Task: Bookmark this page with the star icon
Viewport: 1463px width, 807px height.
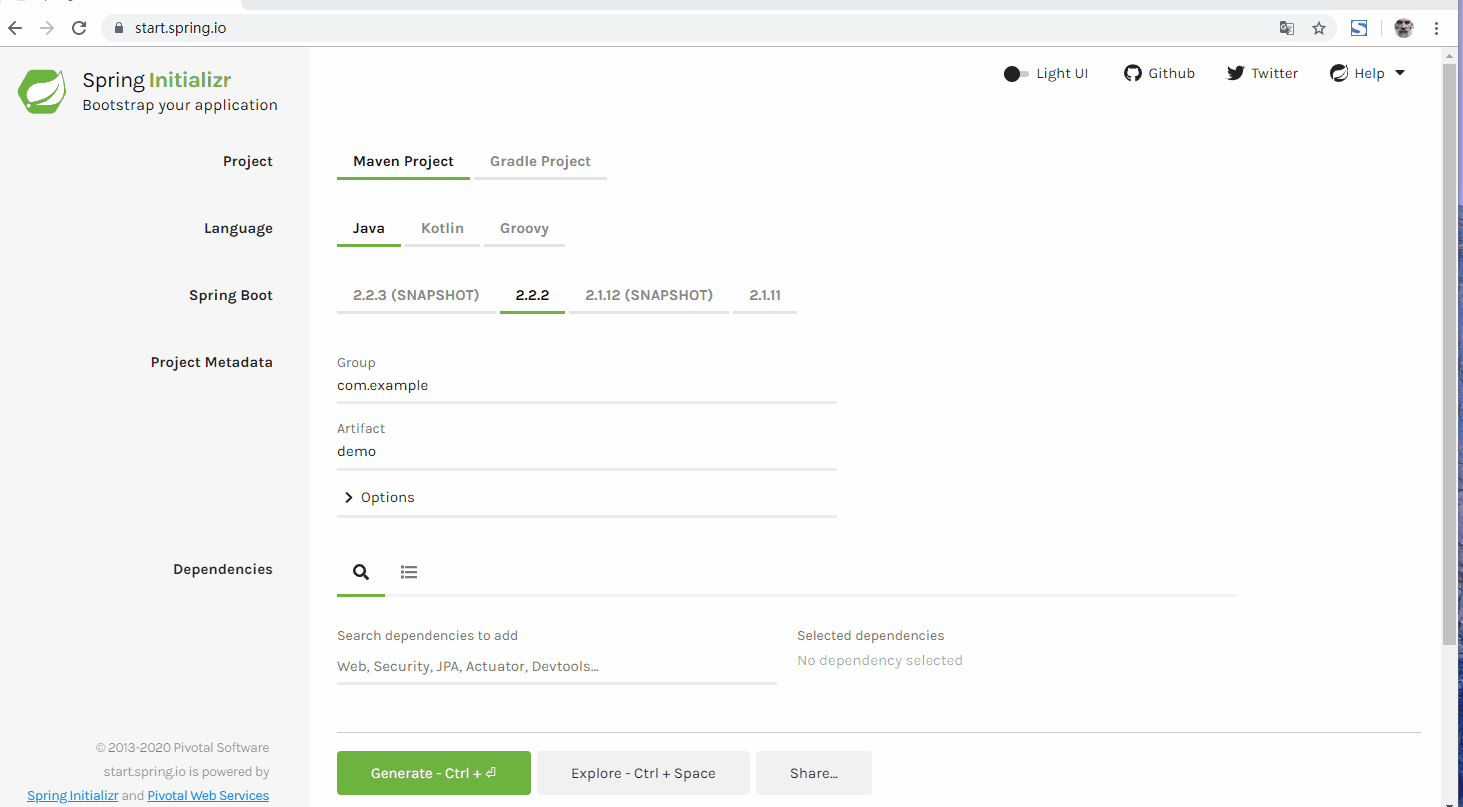Action: (1319, 28)
